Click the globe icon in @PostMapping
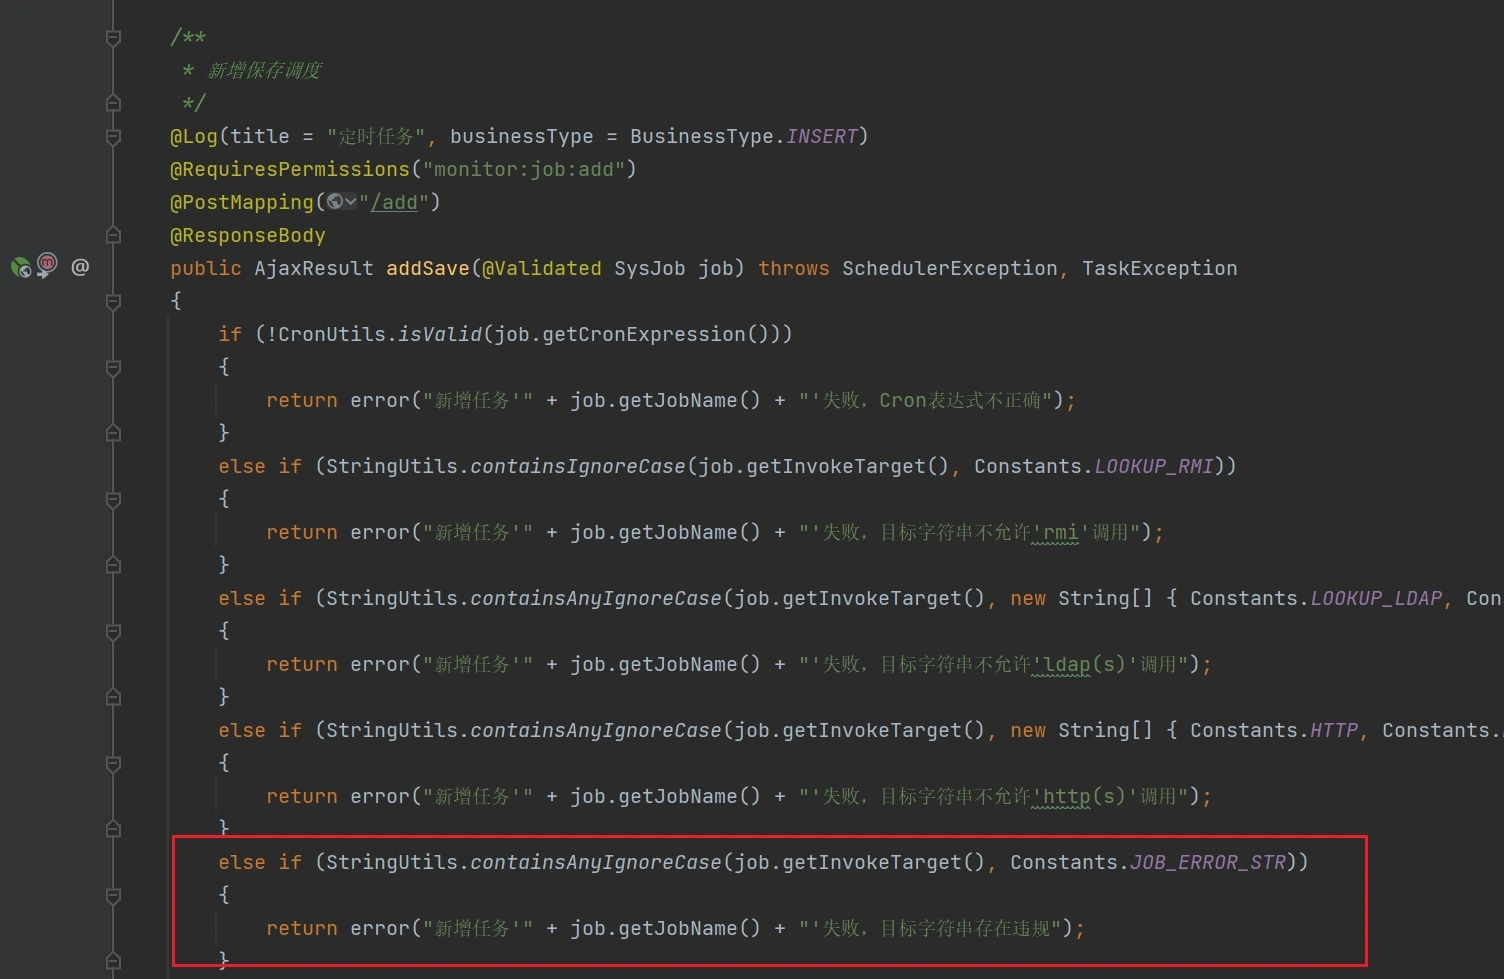 (335, 202)
